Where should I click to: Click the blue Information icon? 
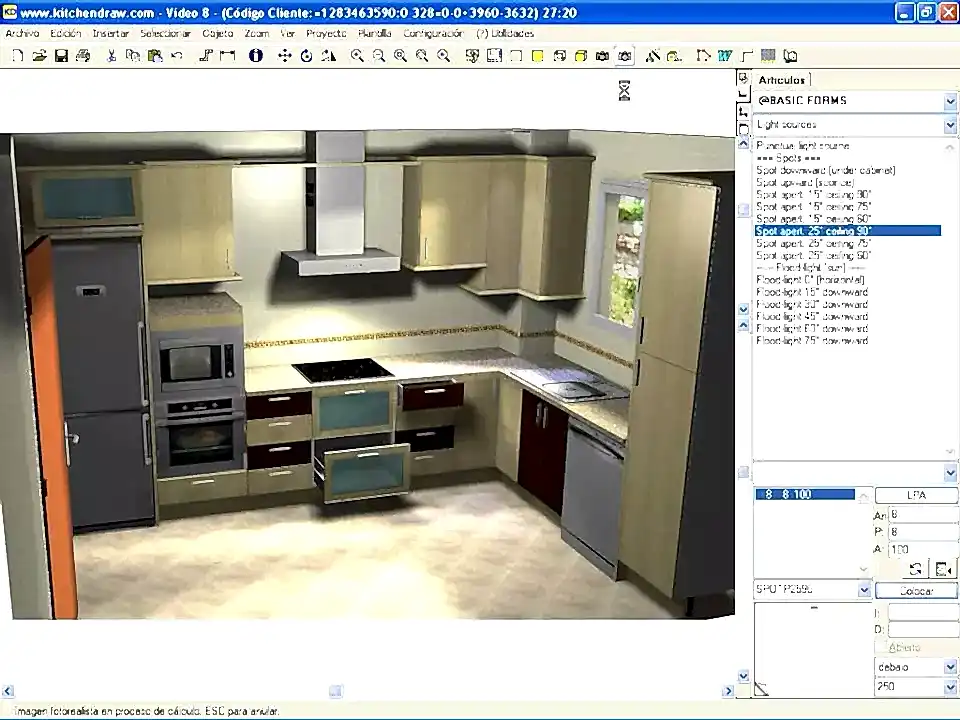pyautogui.click(x=256, y=56)
